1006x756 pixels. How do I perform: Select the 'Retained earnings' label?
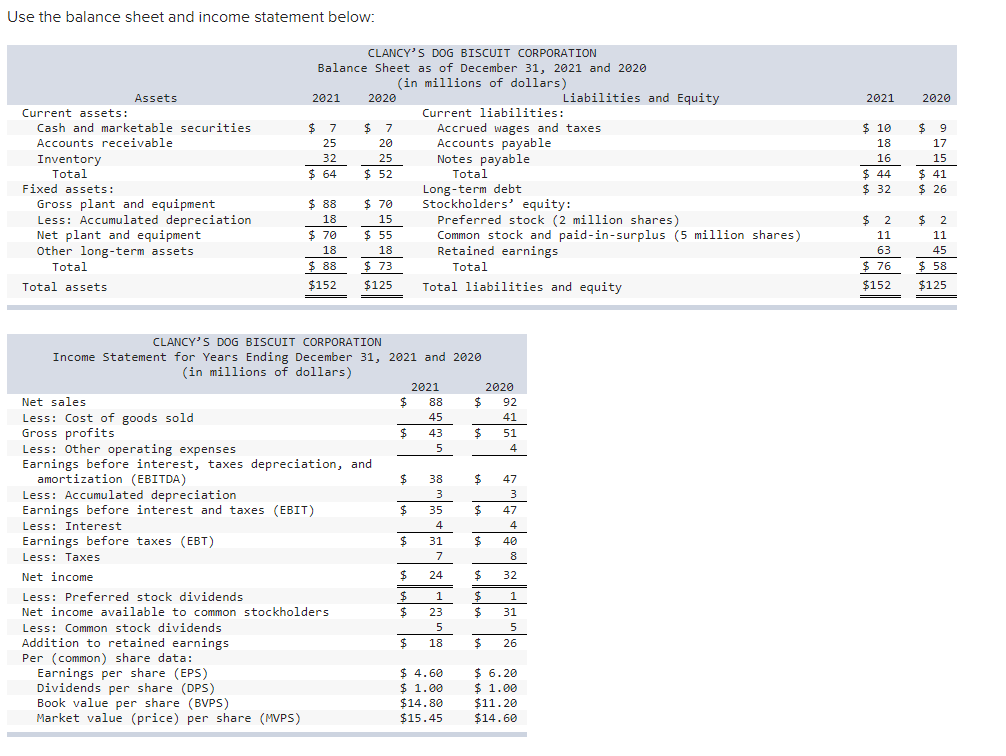pos(497,251)
